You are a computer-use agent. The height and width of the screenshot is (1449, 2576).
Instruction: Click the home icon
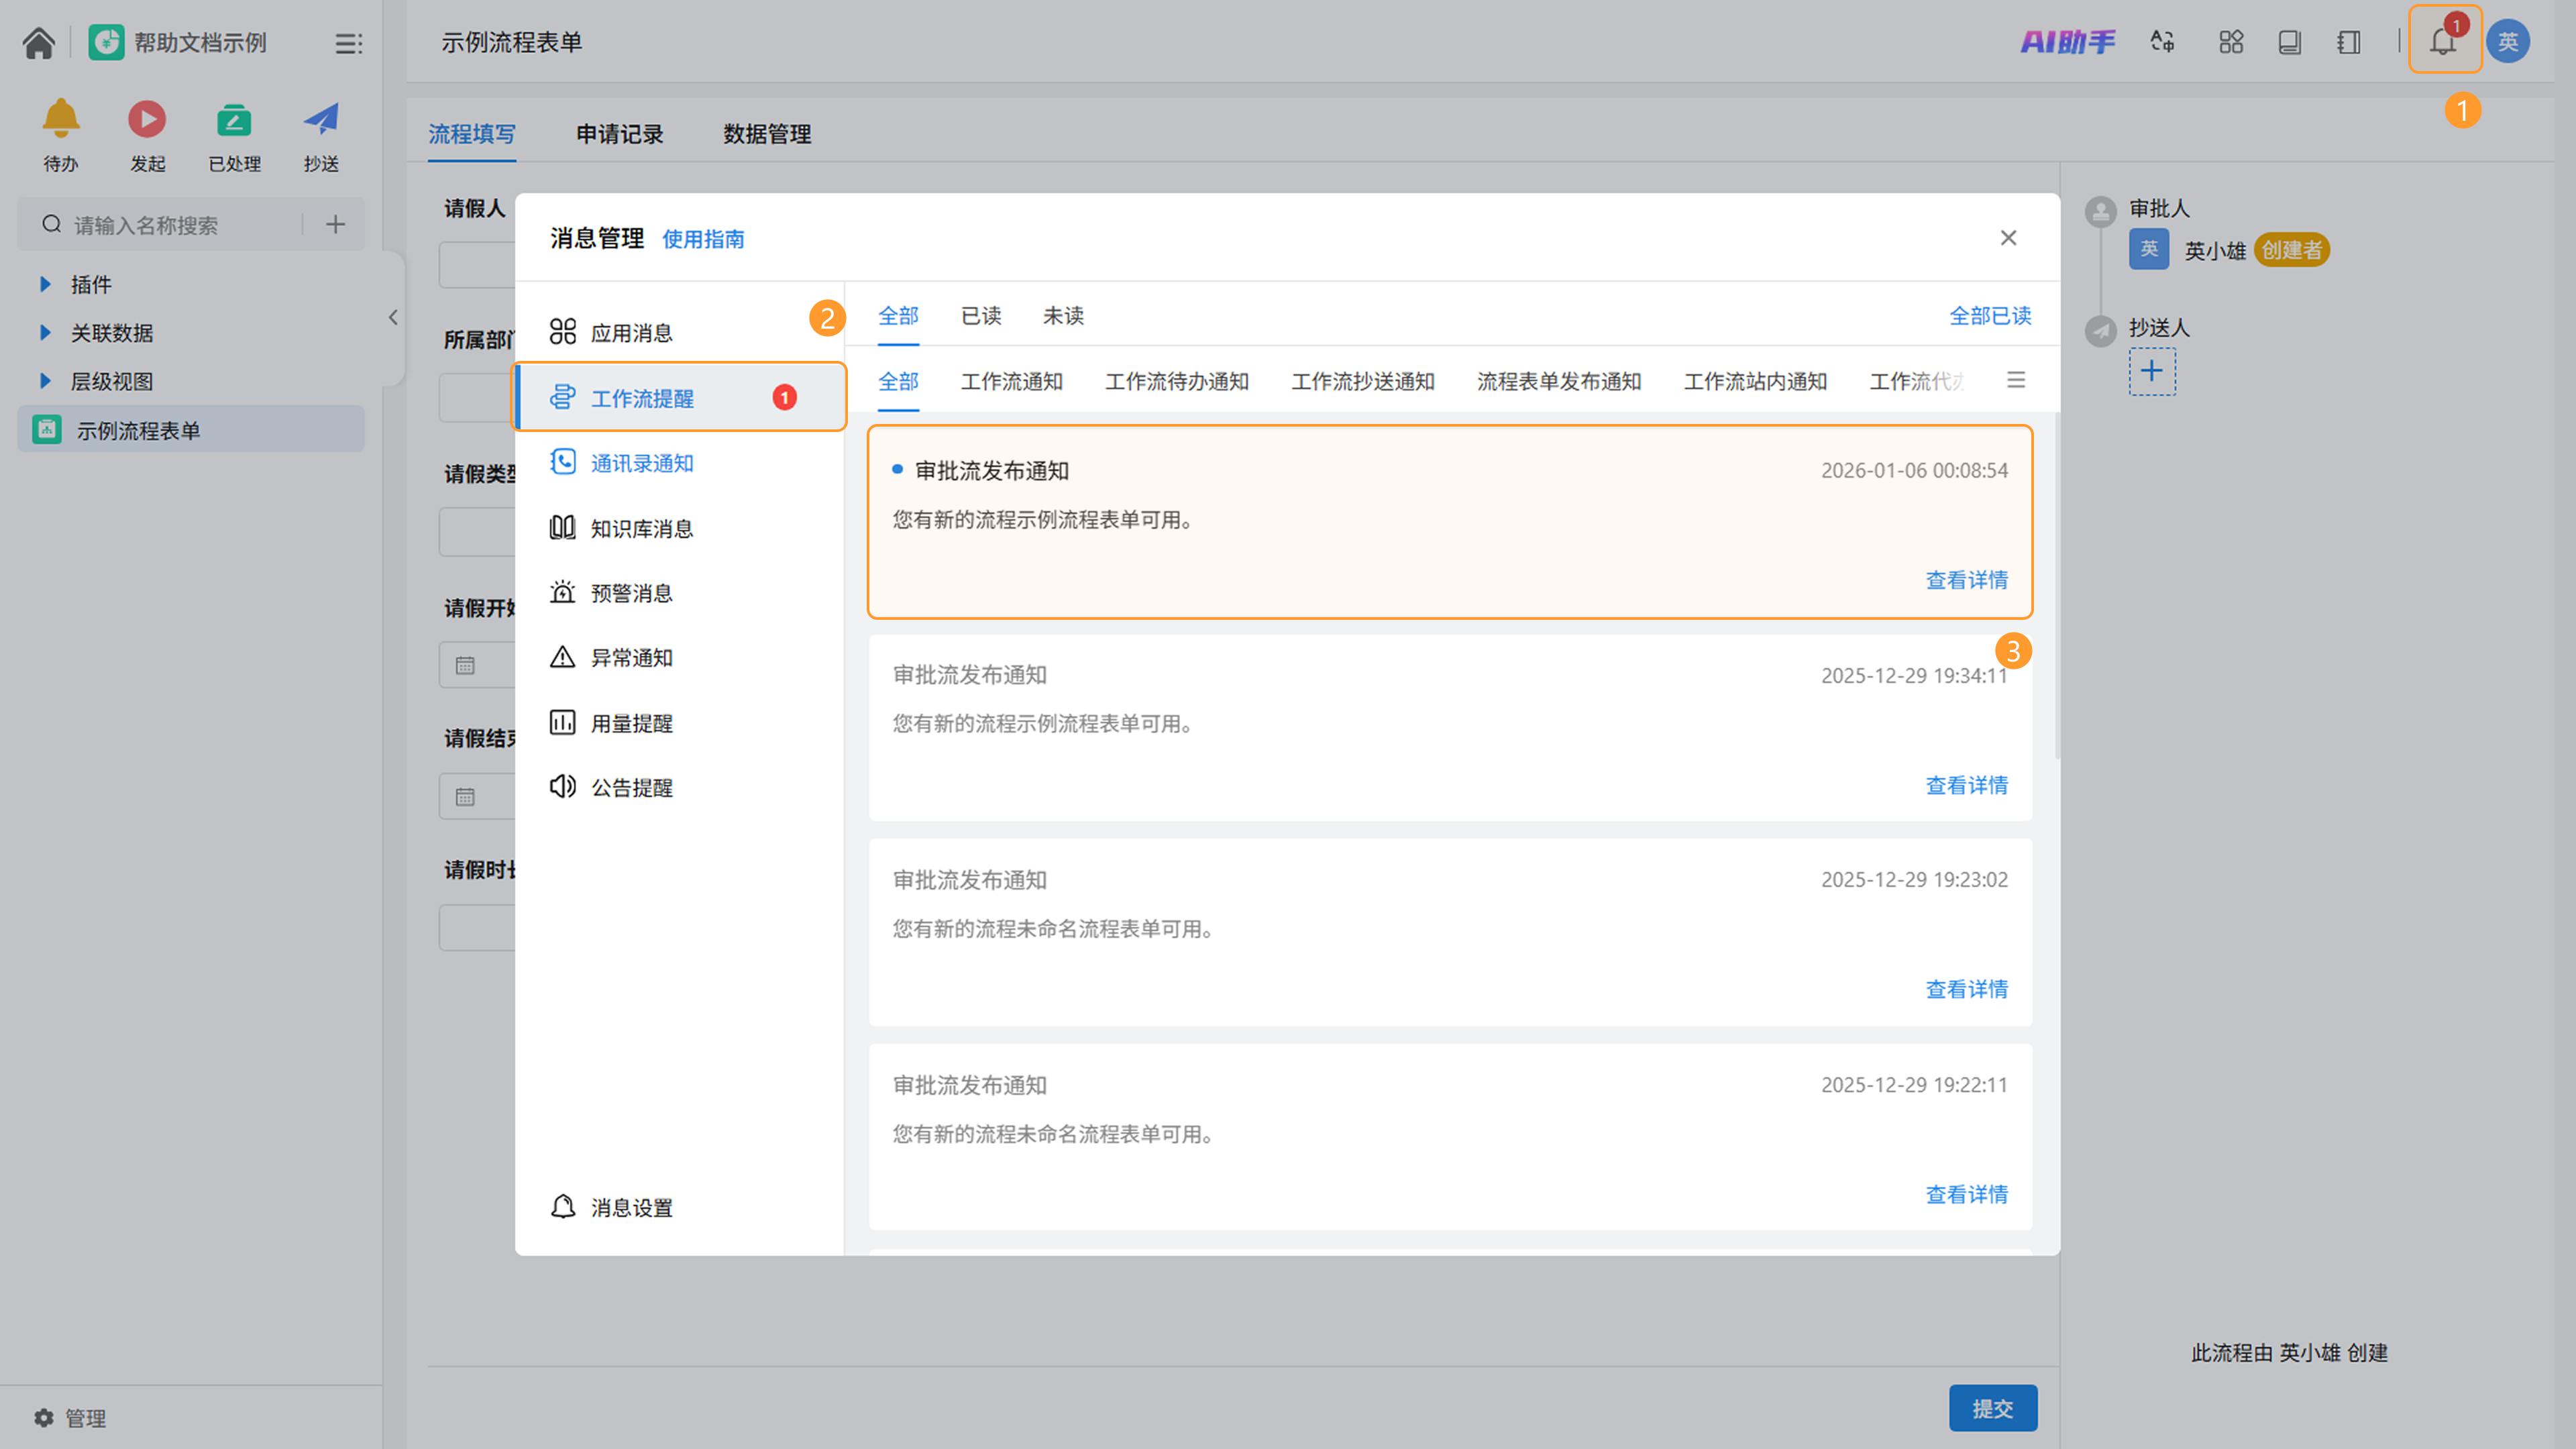[39, 43]
